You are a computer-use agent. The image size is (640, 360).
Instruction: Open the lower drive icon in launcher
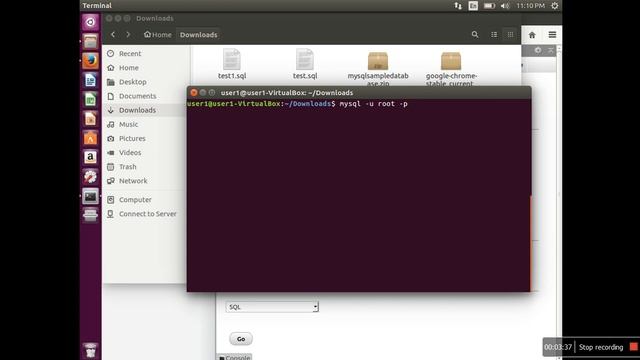(90, 215)
